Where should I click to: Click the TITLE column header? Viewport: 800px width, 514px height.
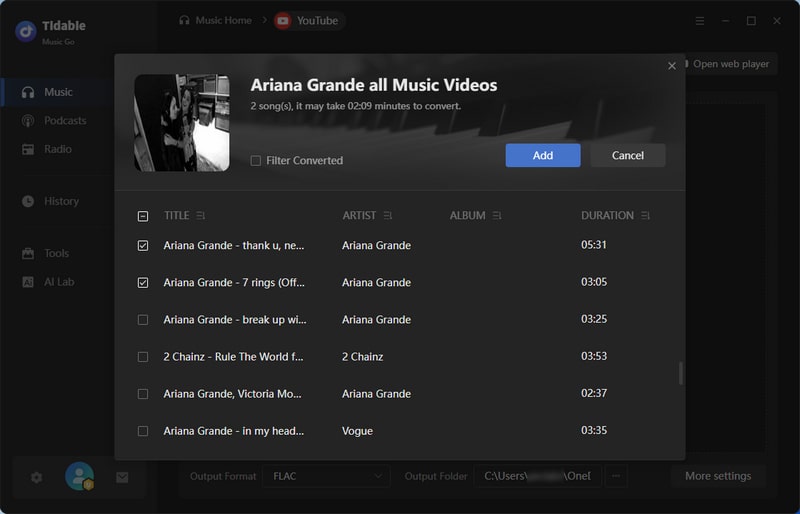click(x=177, y=216)
